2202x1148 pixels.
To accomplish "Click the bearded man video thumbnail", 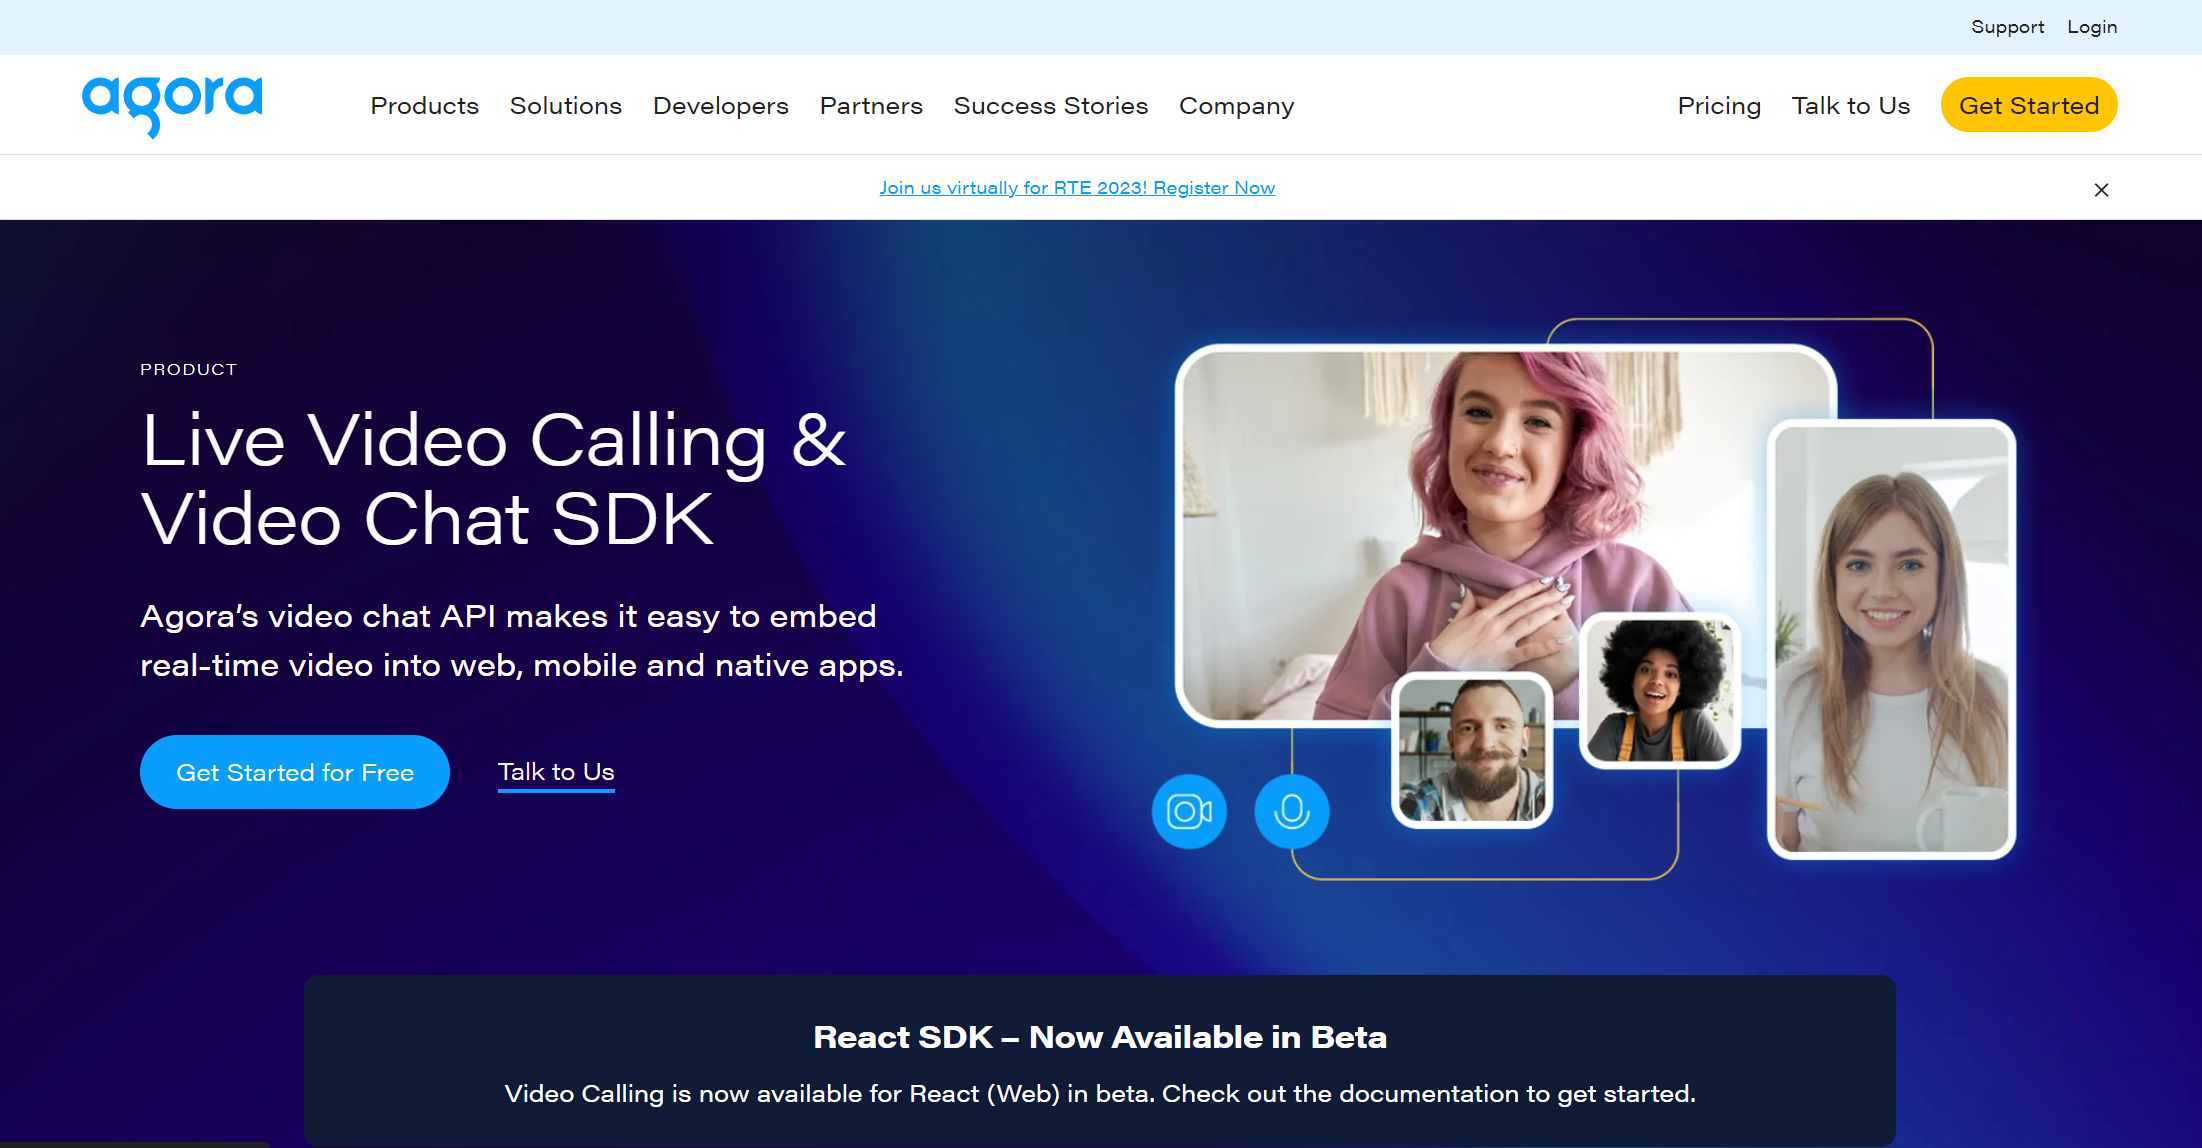I will pos(1471,750).
